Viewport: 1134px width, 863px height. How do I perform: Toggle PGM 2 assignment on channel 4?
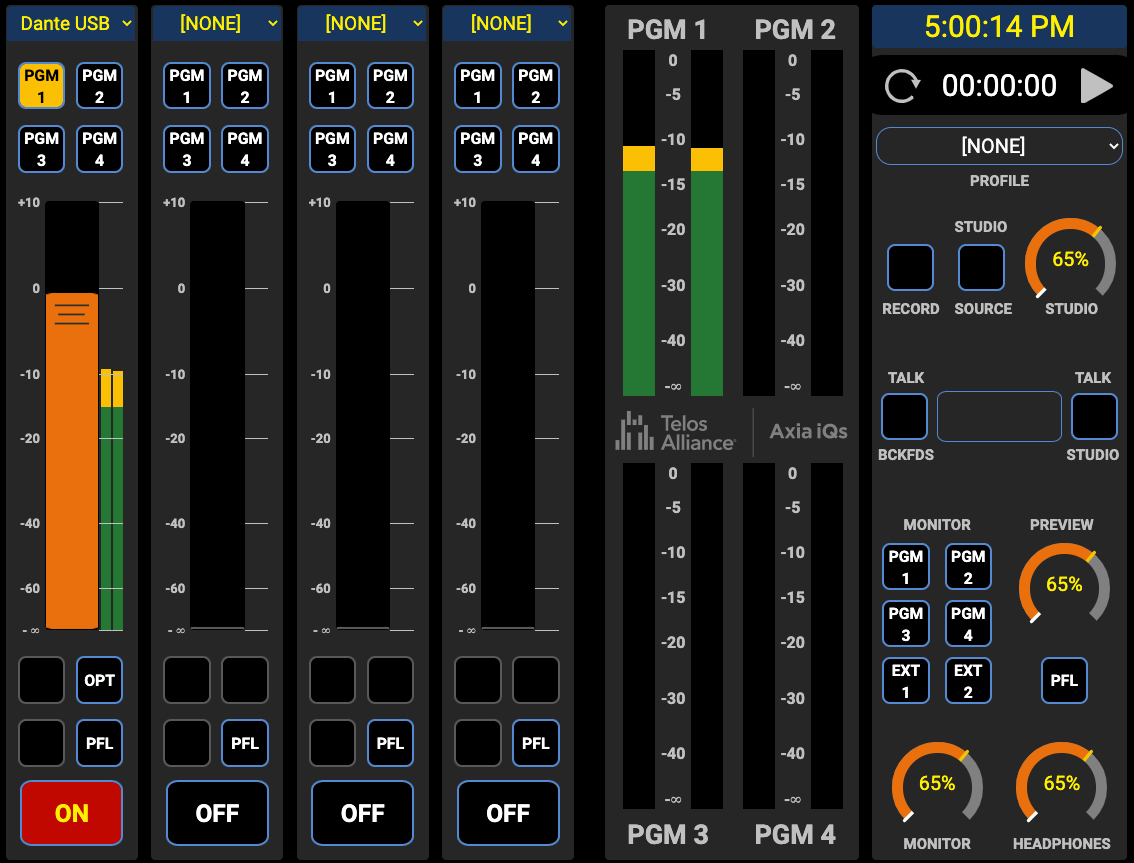click(x=535, y=85)
